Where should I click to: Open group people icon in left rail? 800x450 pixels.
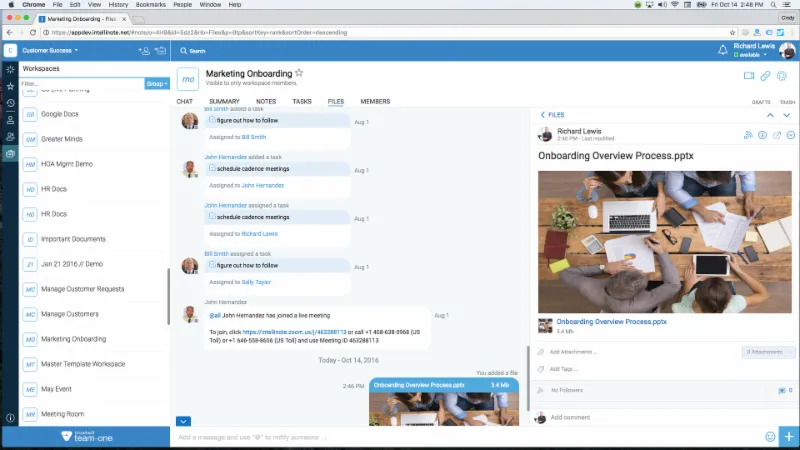coord(10,137)
